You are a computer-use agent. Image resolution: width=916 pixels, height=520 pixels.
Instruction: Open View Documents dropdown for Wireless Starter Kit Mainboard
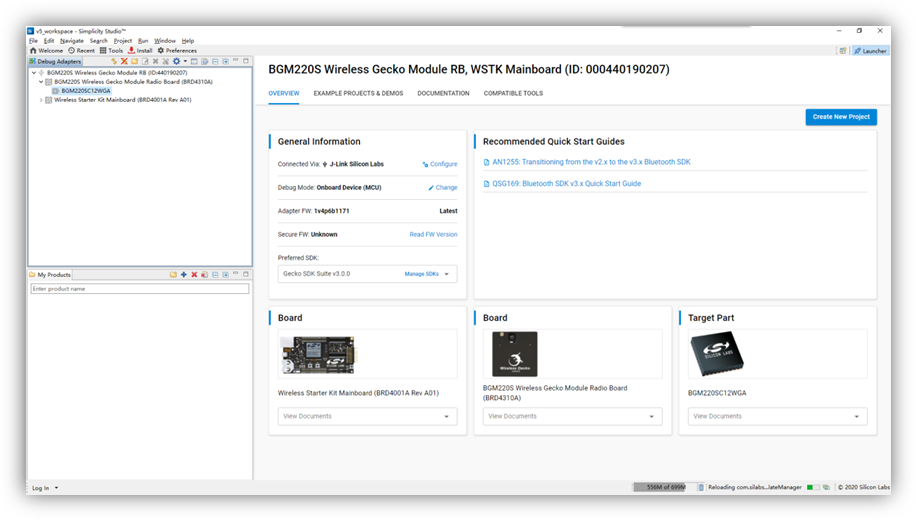(x=367, y=417)
